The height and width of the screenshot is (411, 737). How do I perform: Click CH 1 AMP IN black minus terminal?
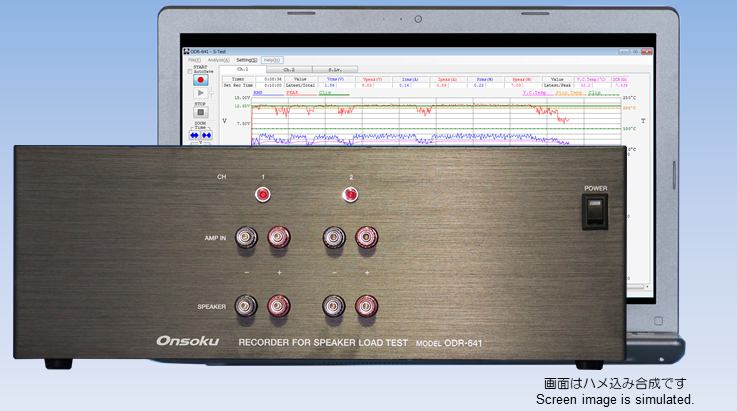pos(246,237)
